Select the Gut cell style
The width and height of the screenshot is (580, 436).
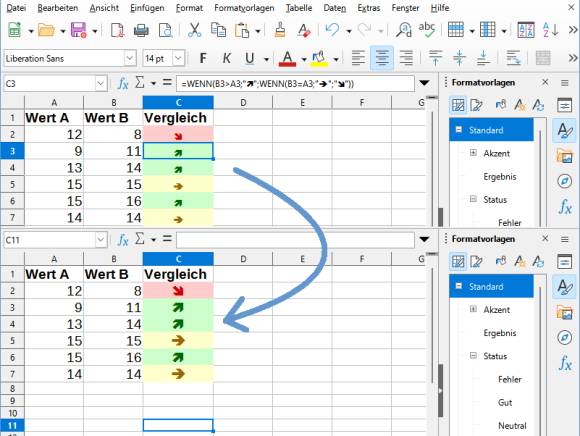click(x=505, y=402)
